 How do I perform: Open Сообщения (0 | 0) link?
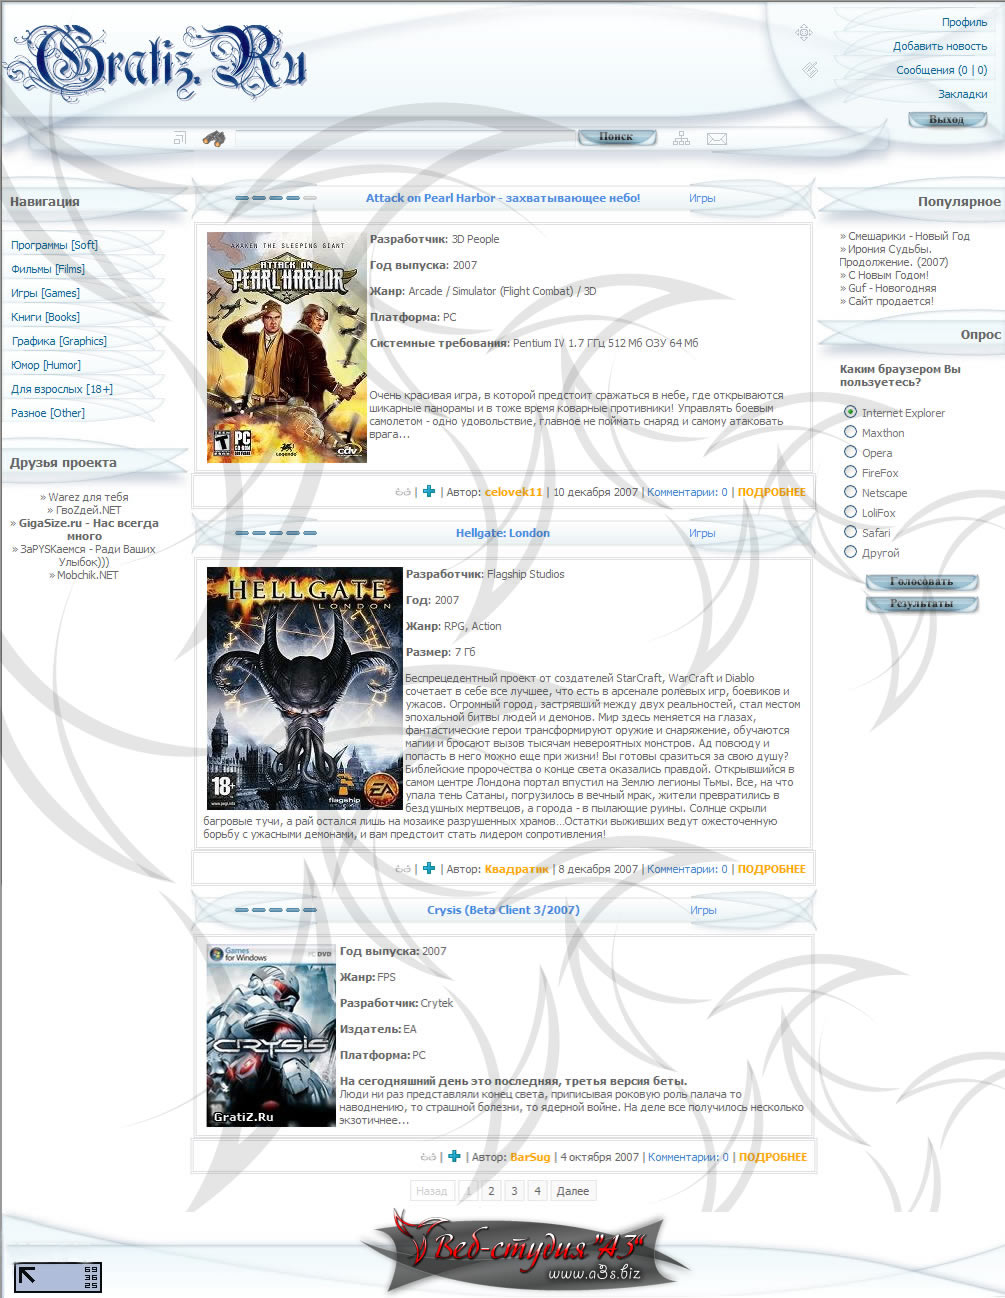[x=941, y=70]
